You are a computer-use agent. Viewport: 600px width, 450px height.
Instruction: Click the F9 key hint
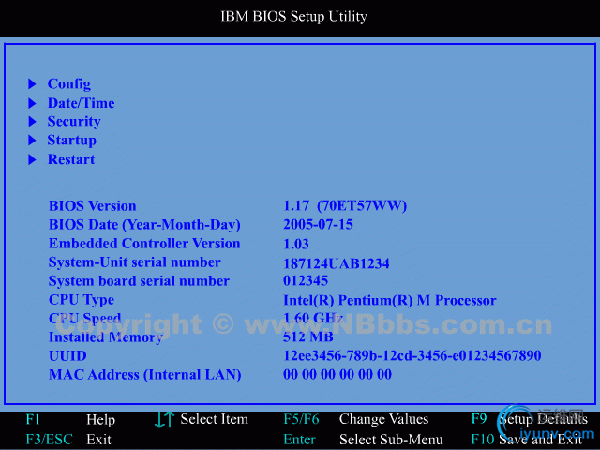pyautogui.click(x=479, y=419)
